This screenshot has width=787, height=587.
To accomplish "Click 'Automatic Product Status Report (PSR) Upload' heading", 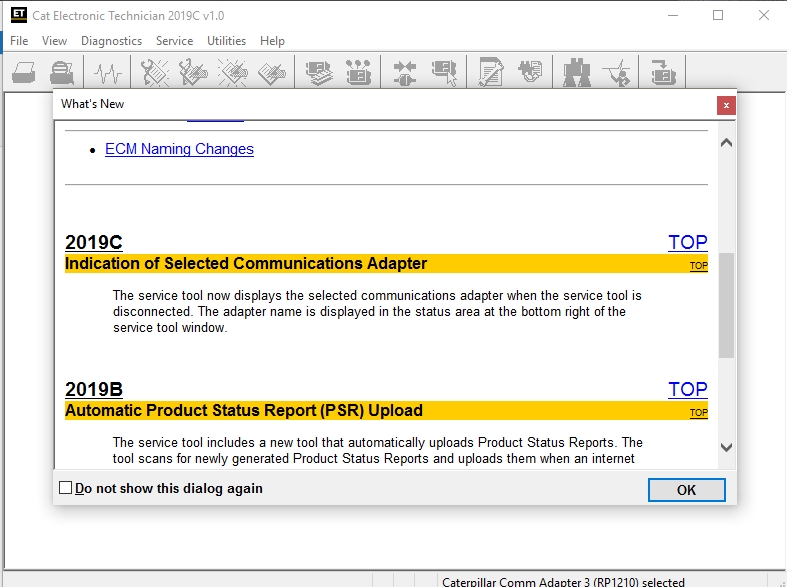I will [x=244, y=410].
